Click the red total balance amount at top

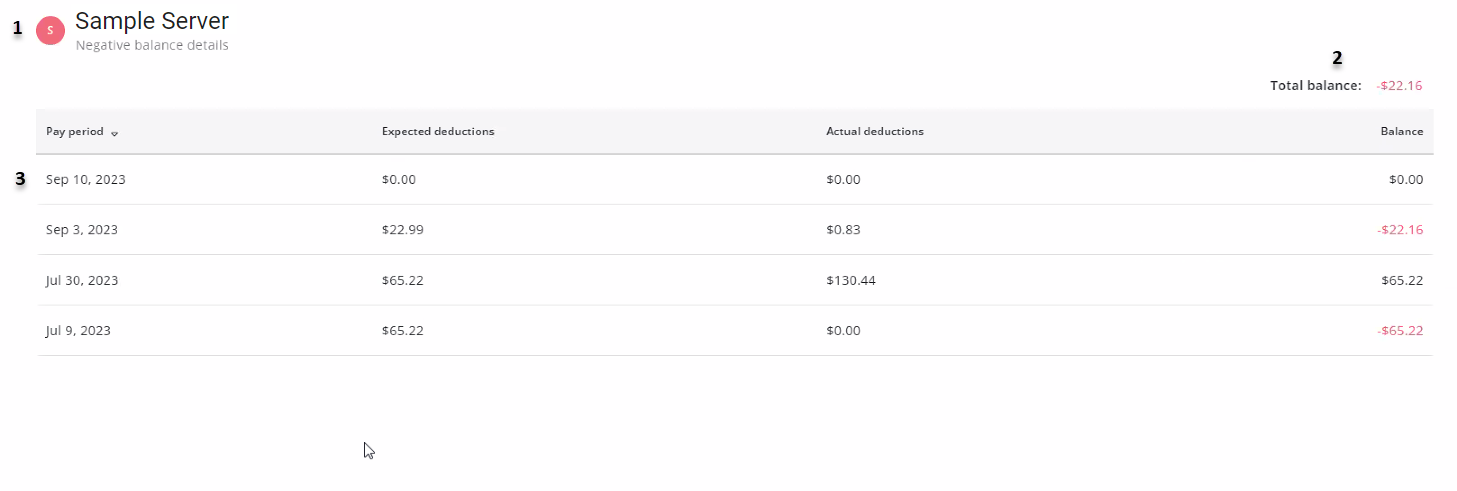click(1399, 86)
